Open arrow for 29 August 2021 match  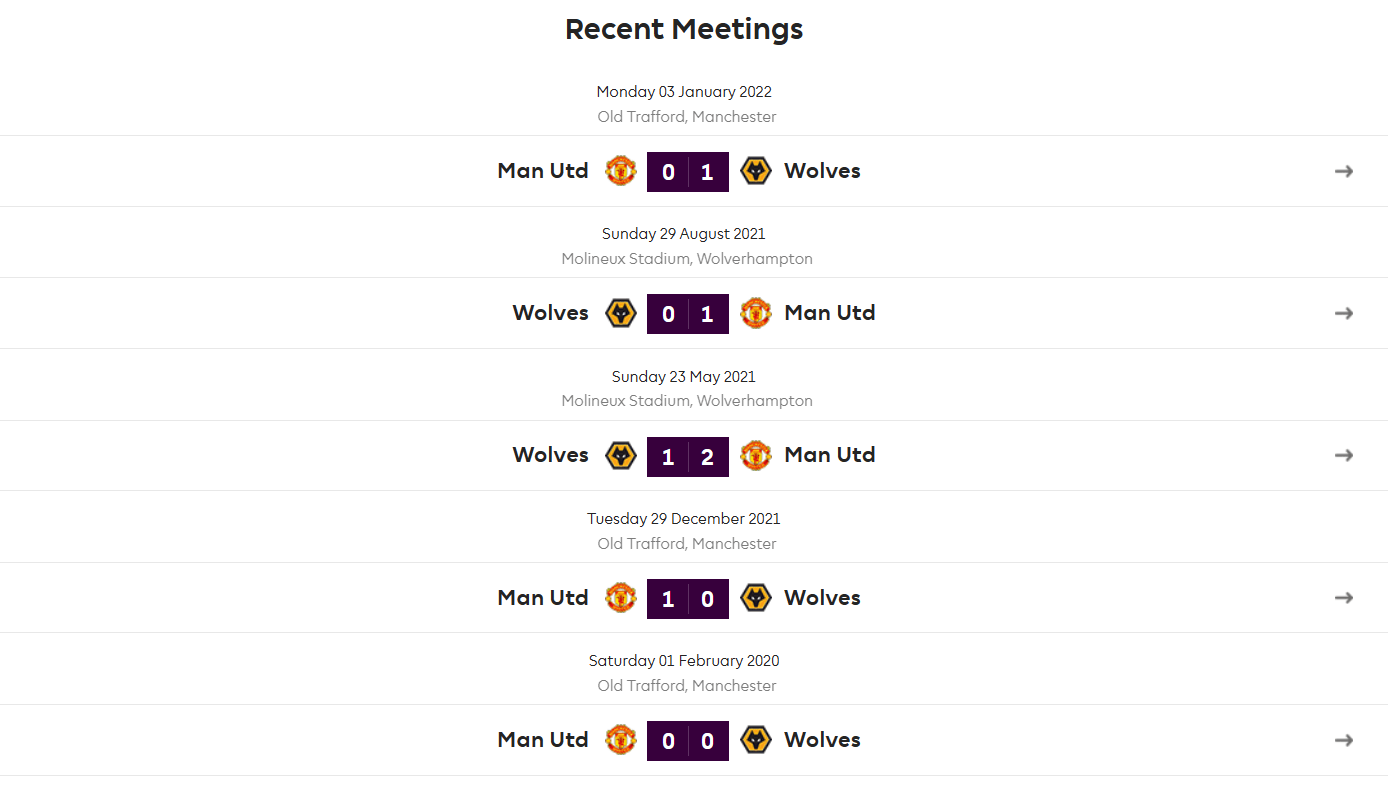1344,313
